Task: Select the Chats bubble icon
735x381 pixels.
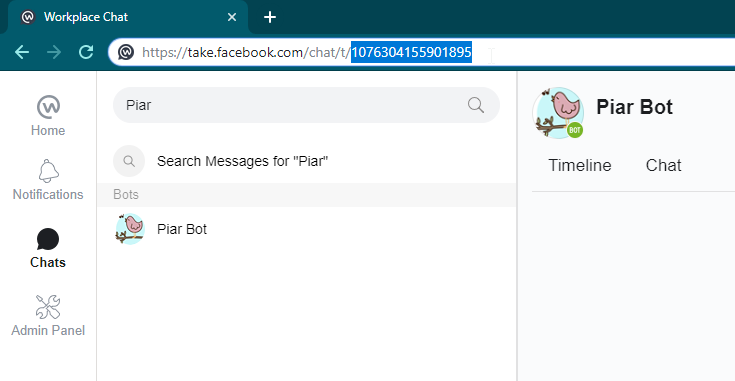Action: click(48, 239)
